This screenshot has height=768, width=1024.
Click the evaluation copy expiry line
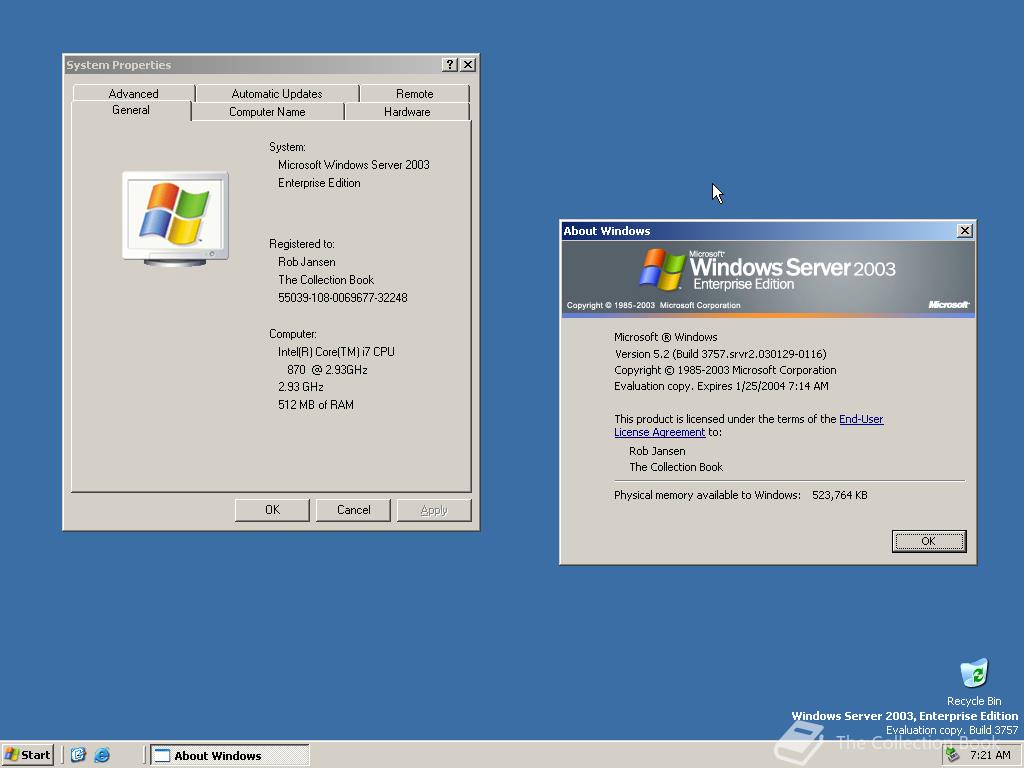(x=722, y=386)
